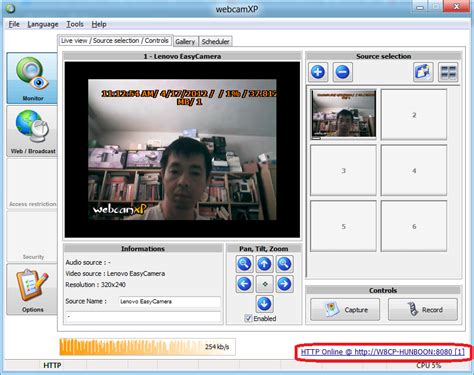Viewport: 474px width, 375px height.
Task: Select the Security sidebar item
Action: tap(32, 237)
